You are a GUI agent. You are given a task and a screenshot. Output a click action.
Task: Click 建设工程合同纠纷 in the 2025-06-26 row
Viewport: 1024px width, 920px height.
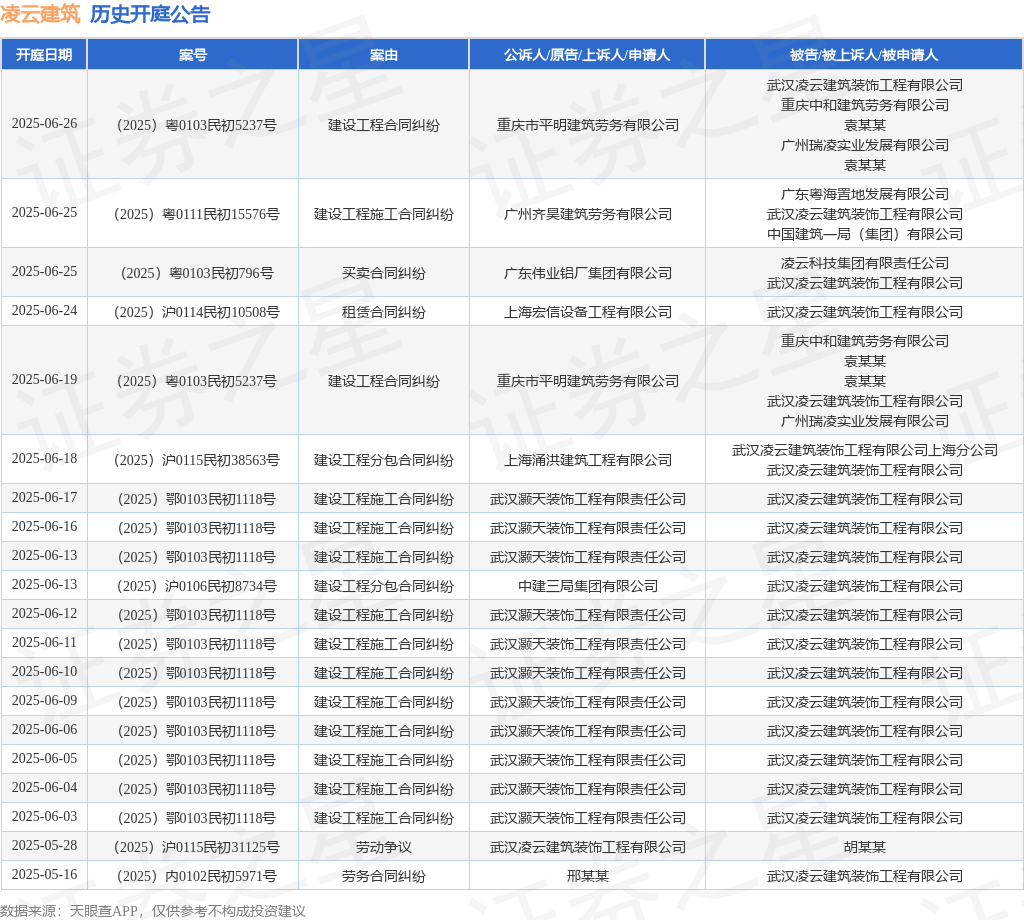(383, 125)
